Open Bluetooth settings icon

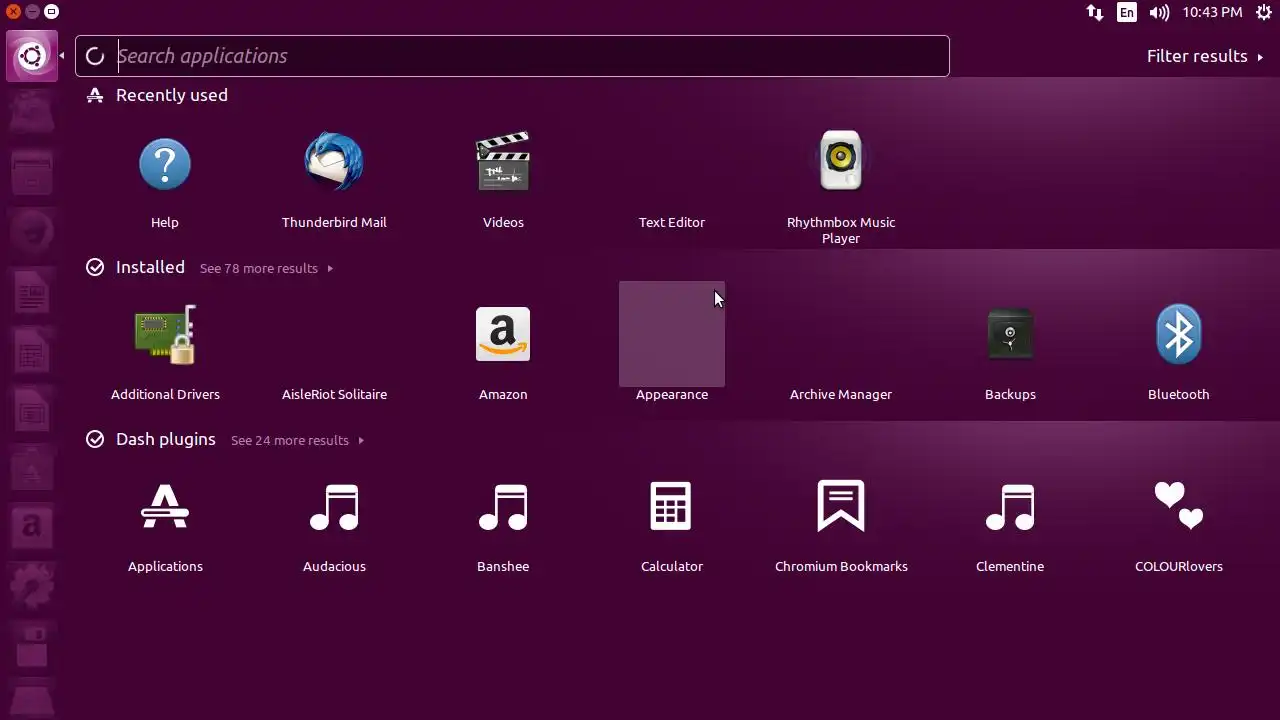[x=1179, y=334]
